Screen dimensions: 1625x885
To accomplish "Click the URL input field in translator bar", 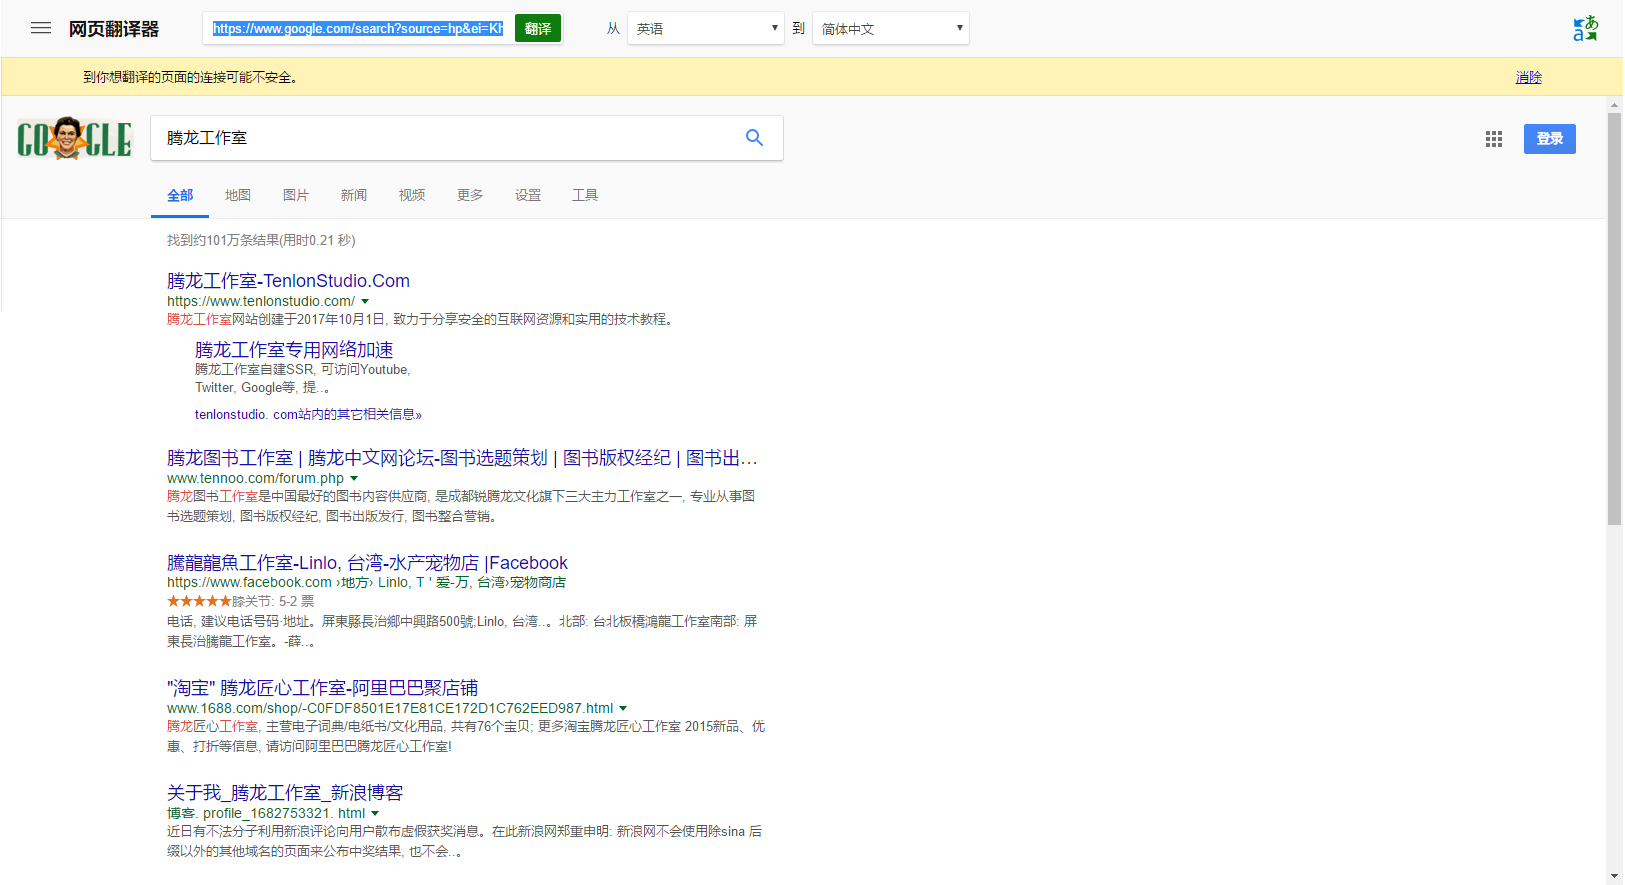I will click(x=357, y=28).
